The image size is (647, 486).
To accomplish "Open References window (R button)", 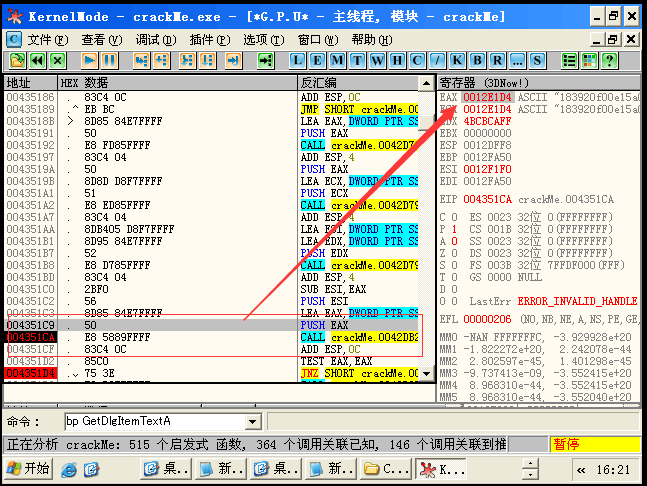I will 497,61.
